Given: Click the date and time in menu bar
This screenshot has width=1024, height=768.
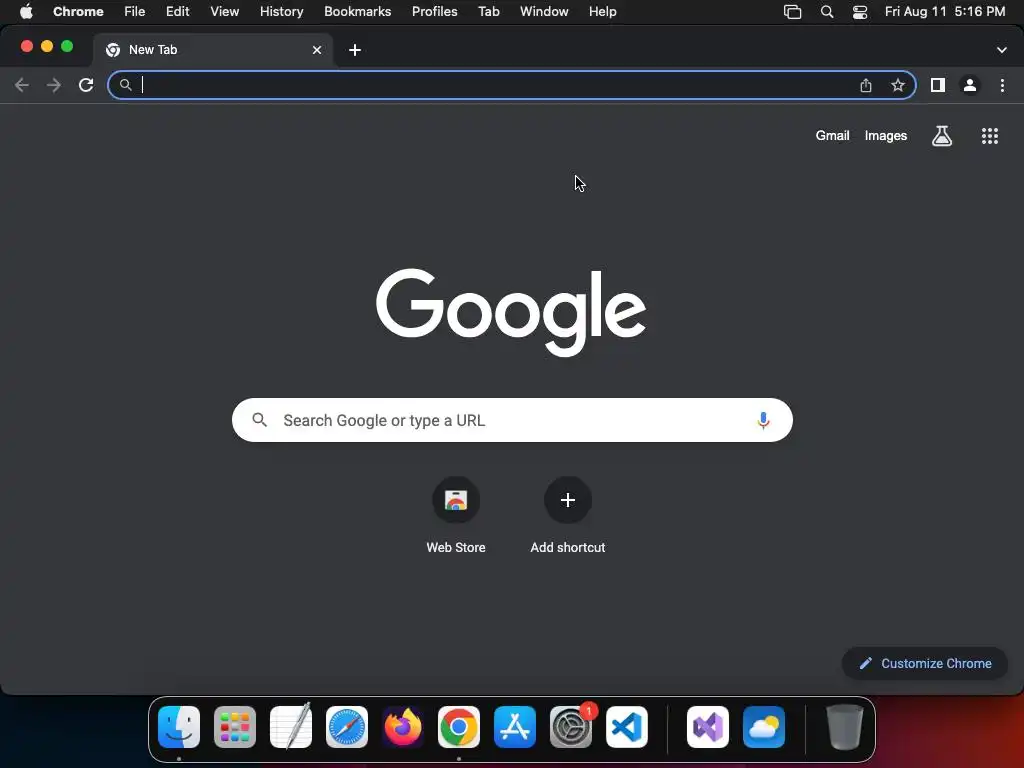Looking at the screenshot, I should click(x=945, y=12).
